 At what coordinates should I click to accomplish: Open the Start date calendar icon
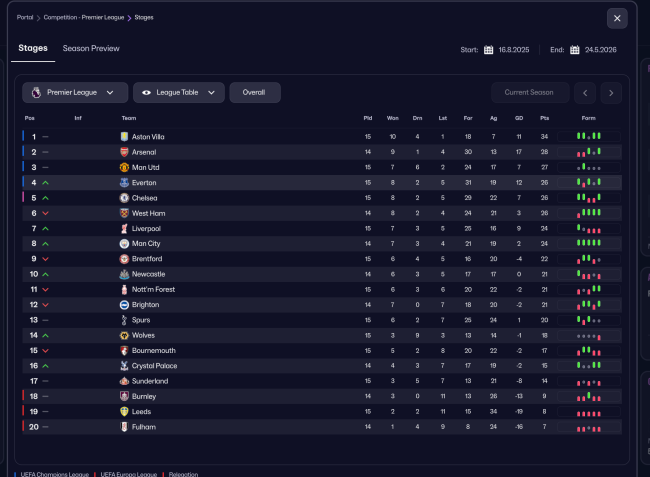489,49
